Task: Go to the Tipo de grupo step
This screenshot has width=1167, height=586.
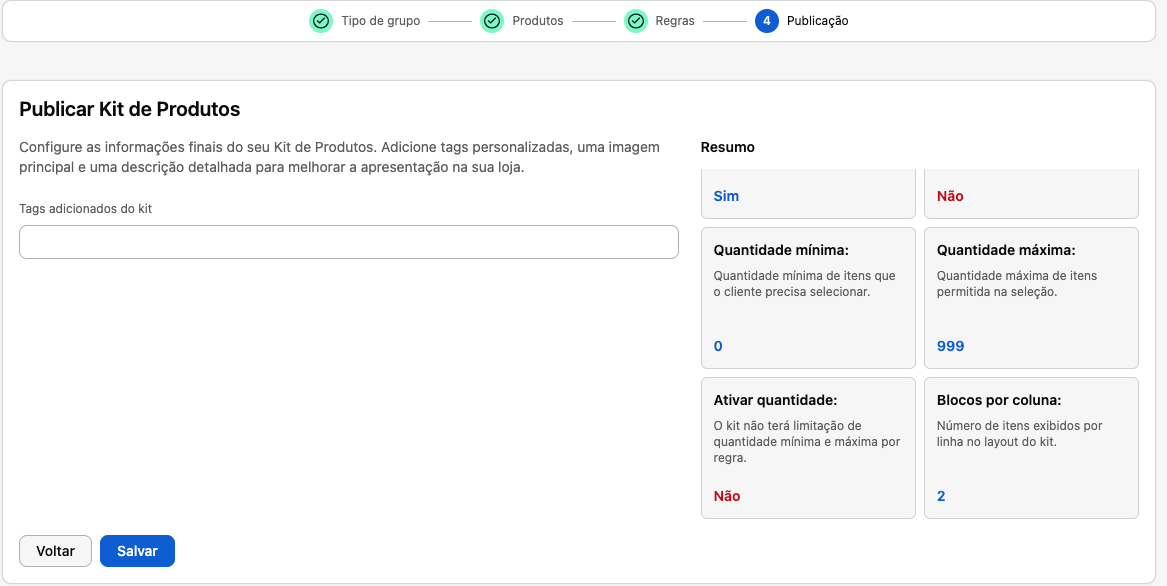Action: tap(380, 21)
